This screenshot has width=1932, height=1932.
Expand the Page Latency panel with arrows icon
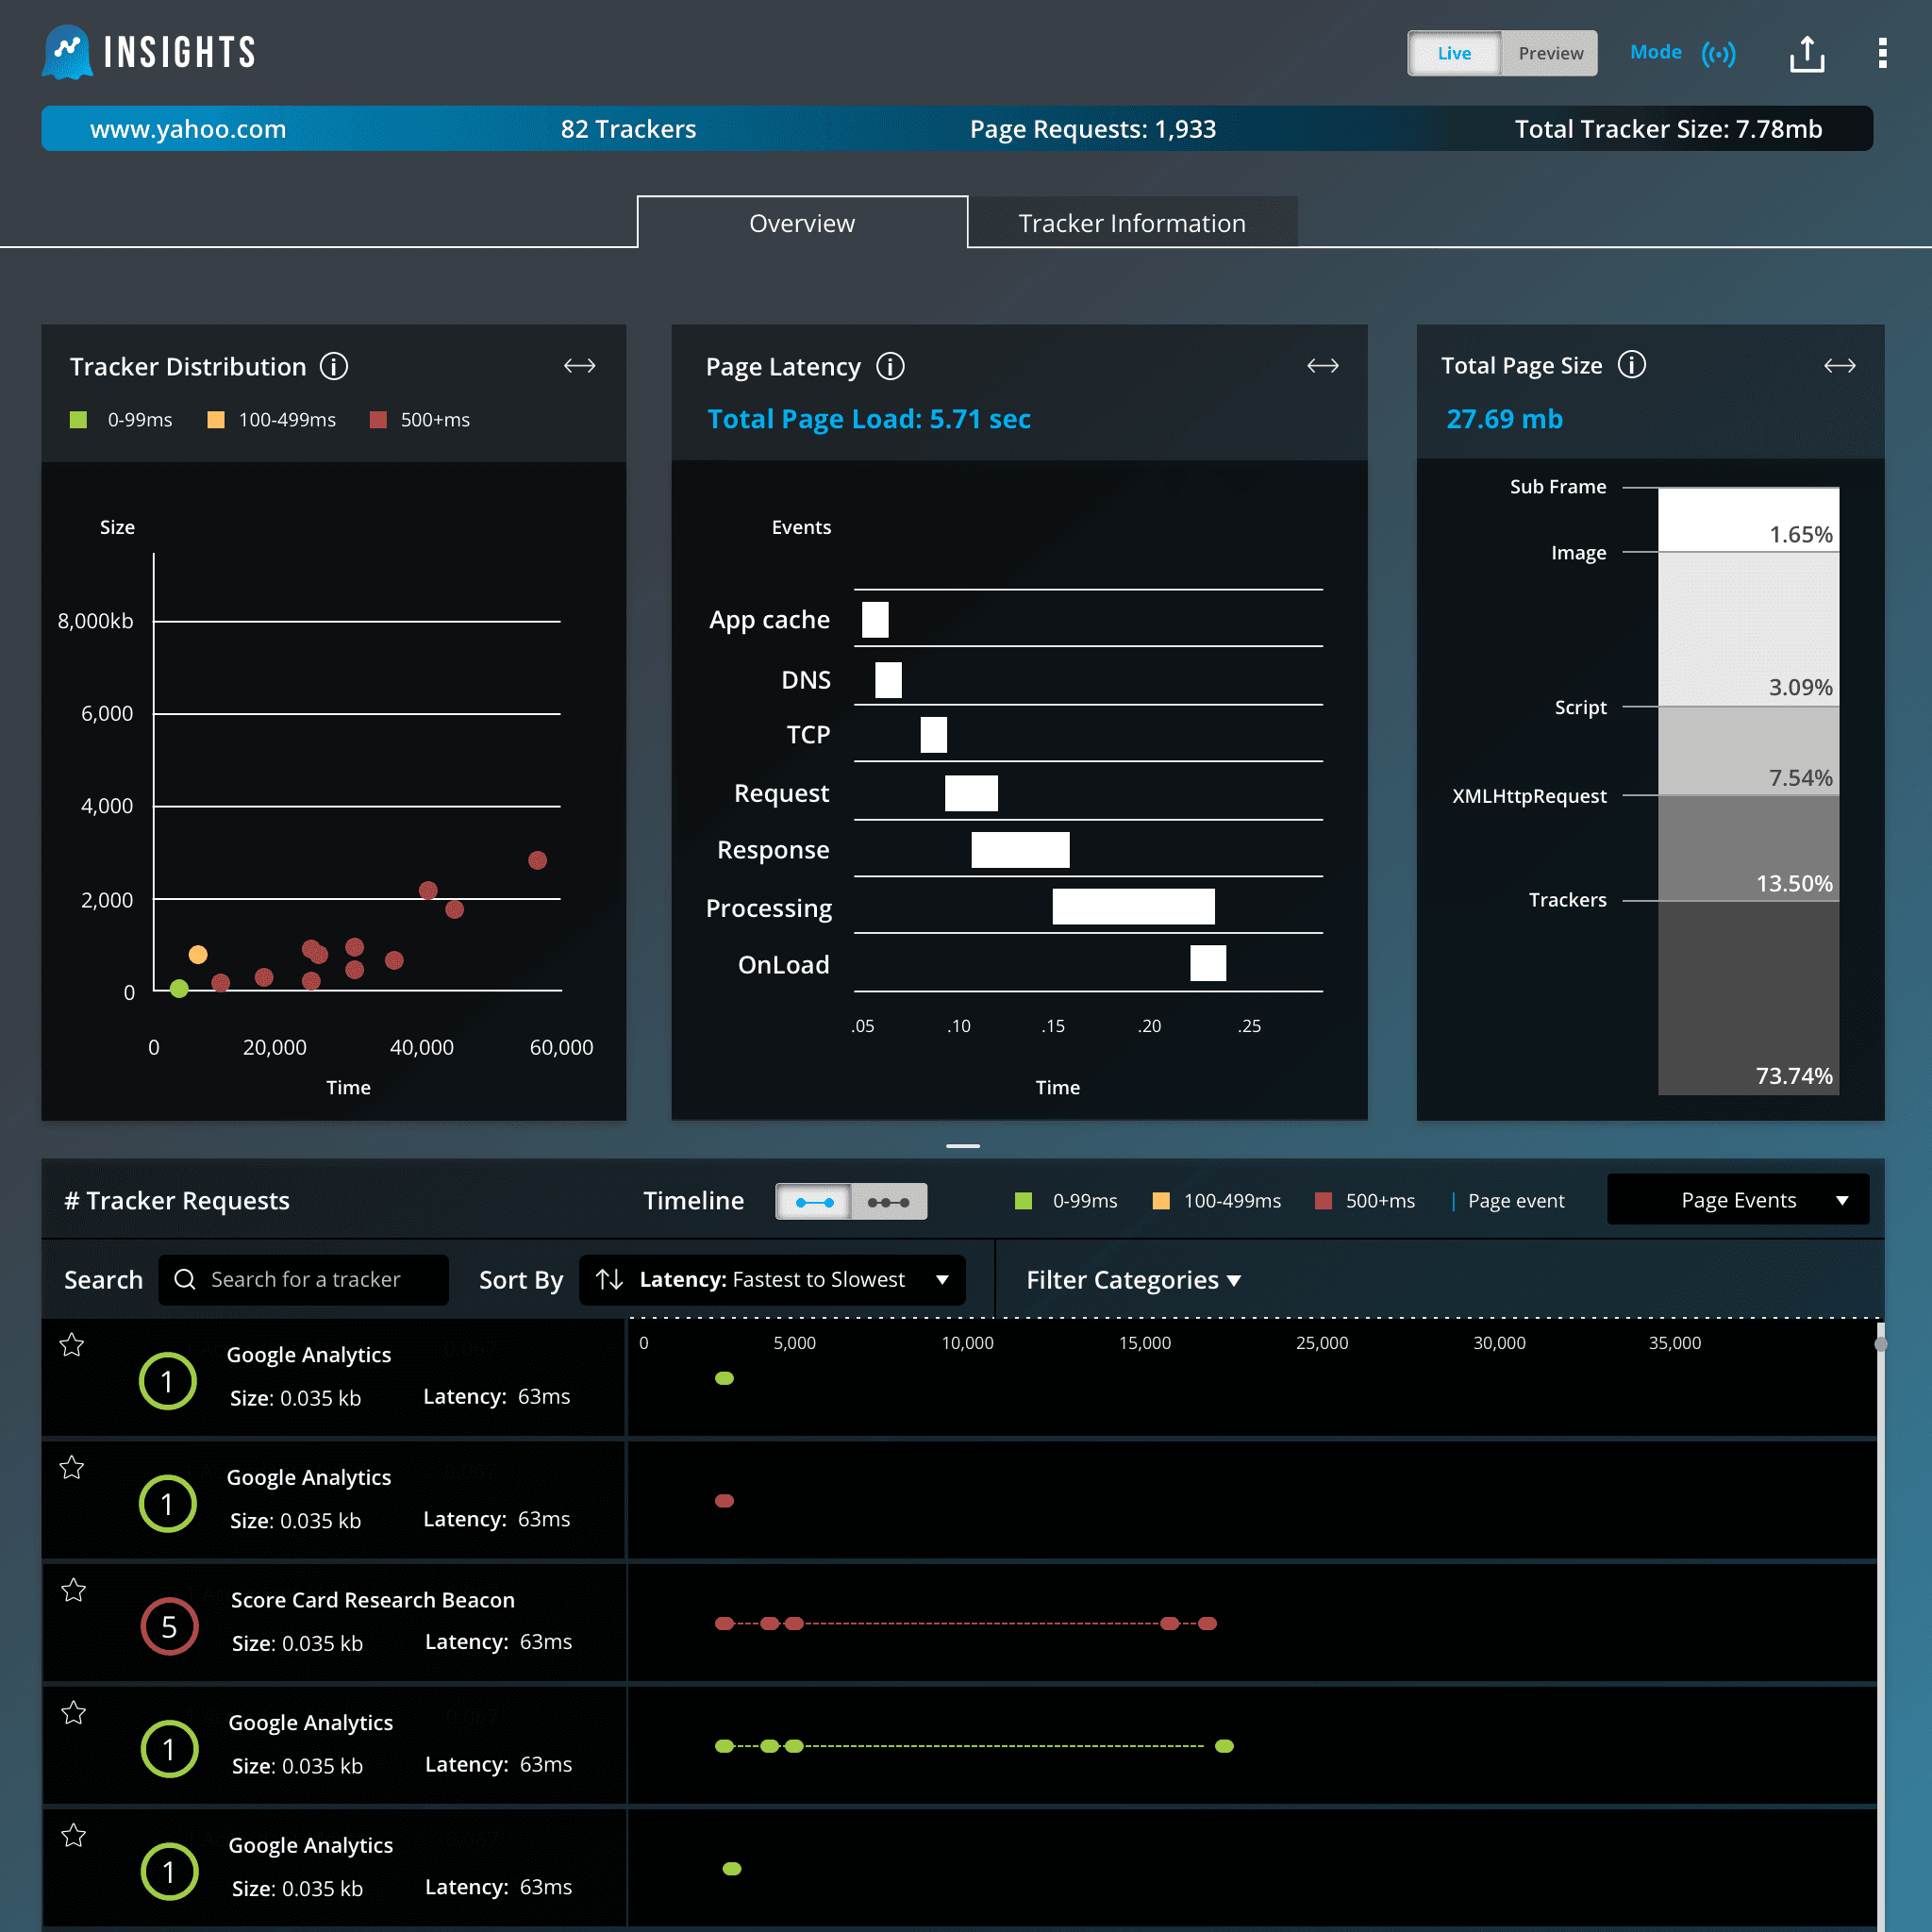pyautogui.click(x=1322, y=366)
